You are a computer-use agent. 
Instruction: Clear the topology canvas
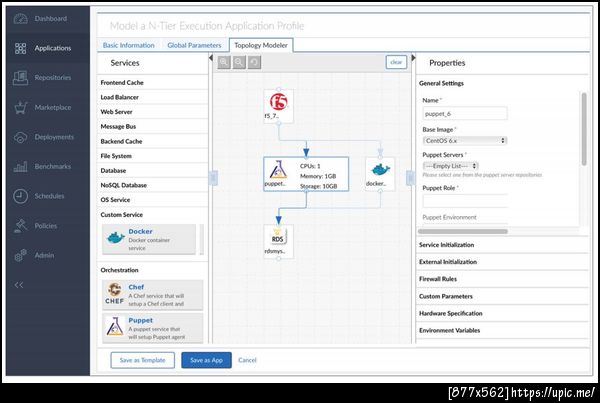pos(396,62)
